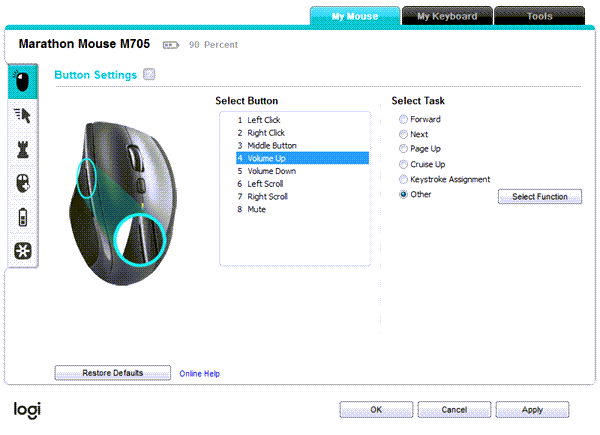Image resolution: width=600 pixels, height=435 pixels.
Task: Click the highlighted side button on mouse image
Action: click(87, 178)
